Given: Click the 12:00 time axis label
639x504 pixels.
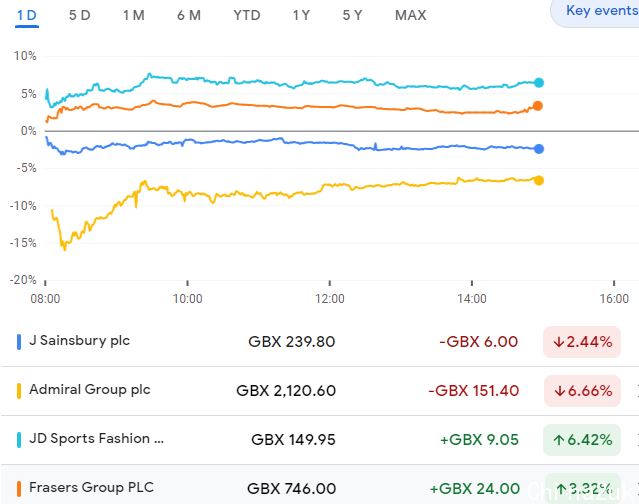Looking at the screenshot, I should pyautogui.click(x=330, y=299).
